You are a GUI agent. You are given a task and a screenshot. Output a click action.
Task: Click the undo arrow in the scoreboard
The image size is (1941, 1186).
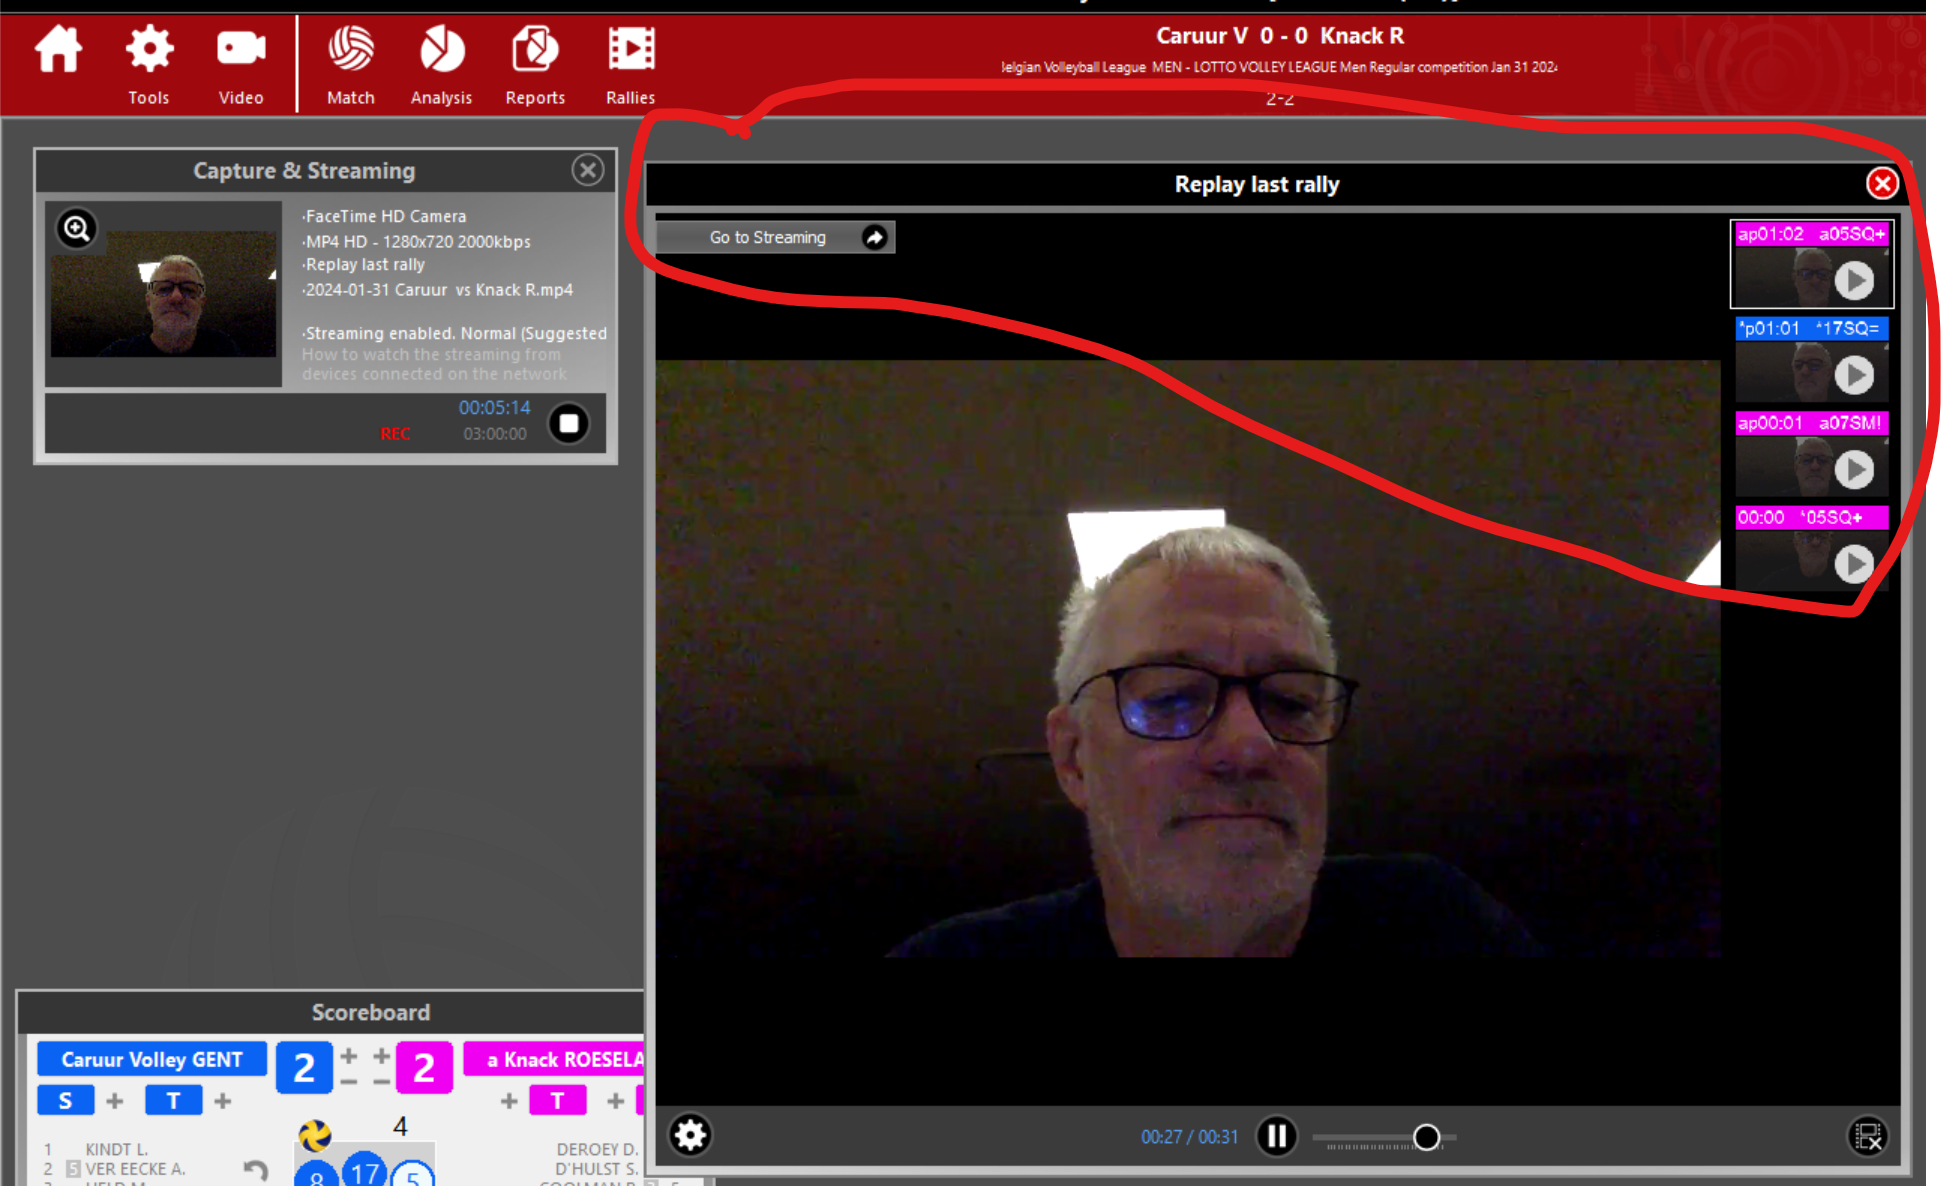click(x=256, y=1169)
